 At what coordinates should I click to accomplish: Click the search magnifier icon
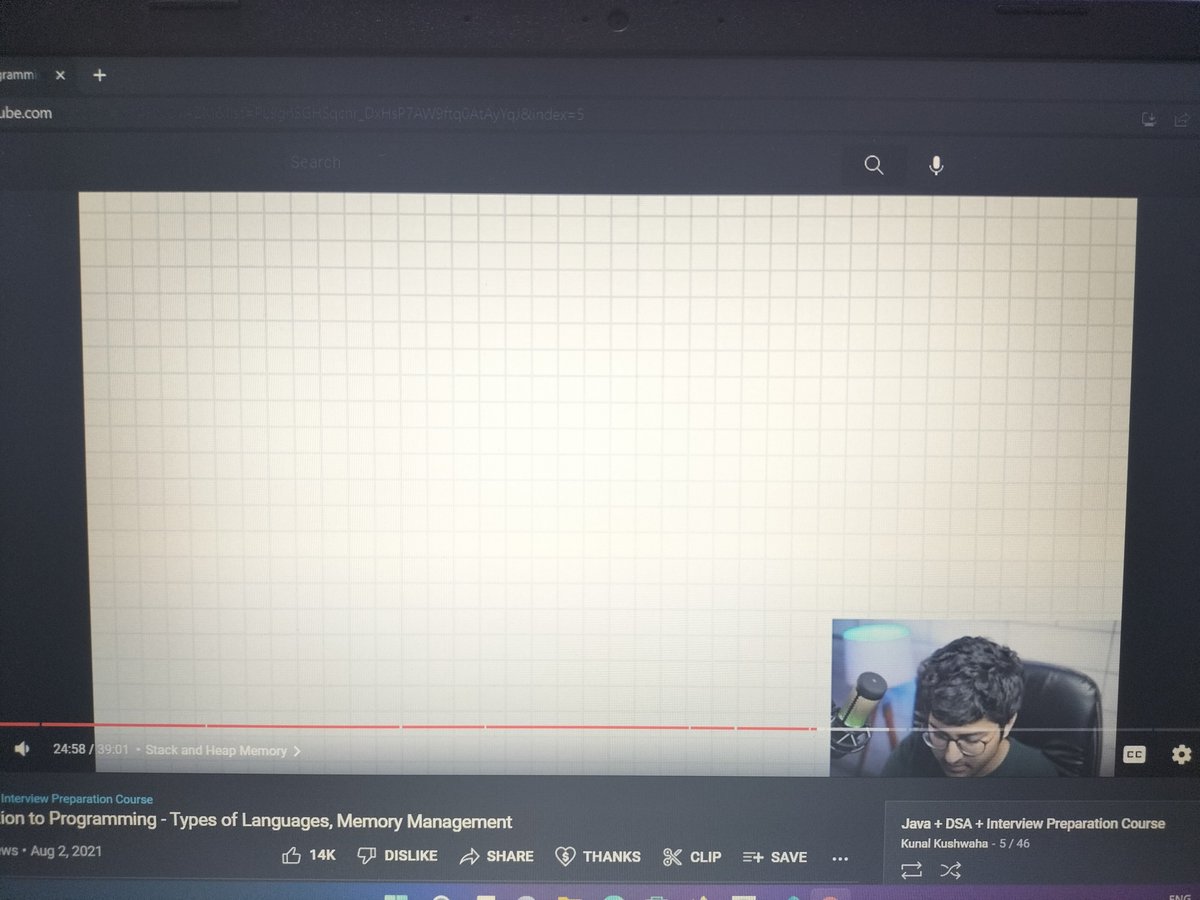[x=873, y=165]
